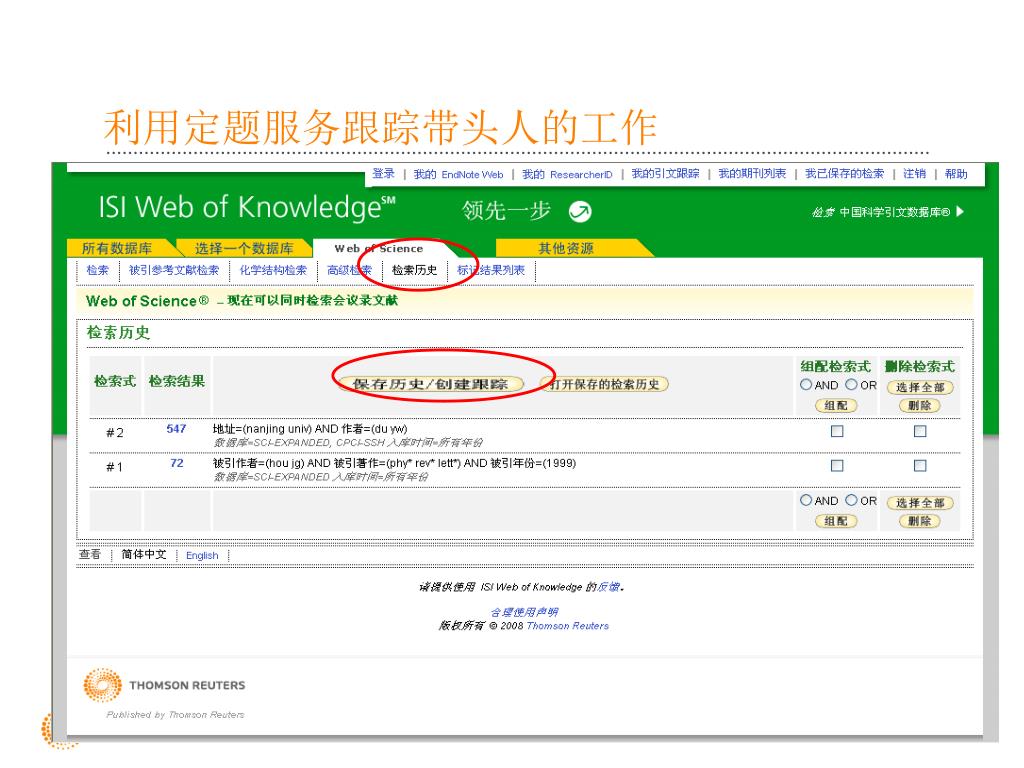The width and height of the screenshot is (1024, 768).
Task: Open the 547 results link for search #2
Action: click(x=176, y=428)
